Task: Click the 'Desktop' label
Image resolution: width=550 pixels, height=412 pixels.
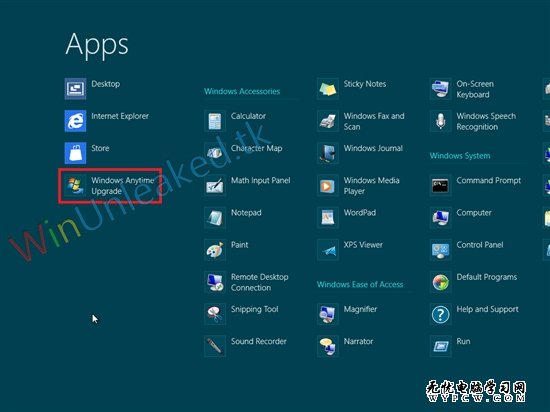Action: point(106,84)
